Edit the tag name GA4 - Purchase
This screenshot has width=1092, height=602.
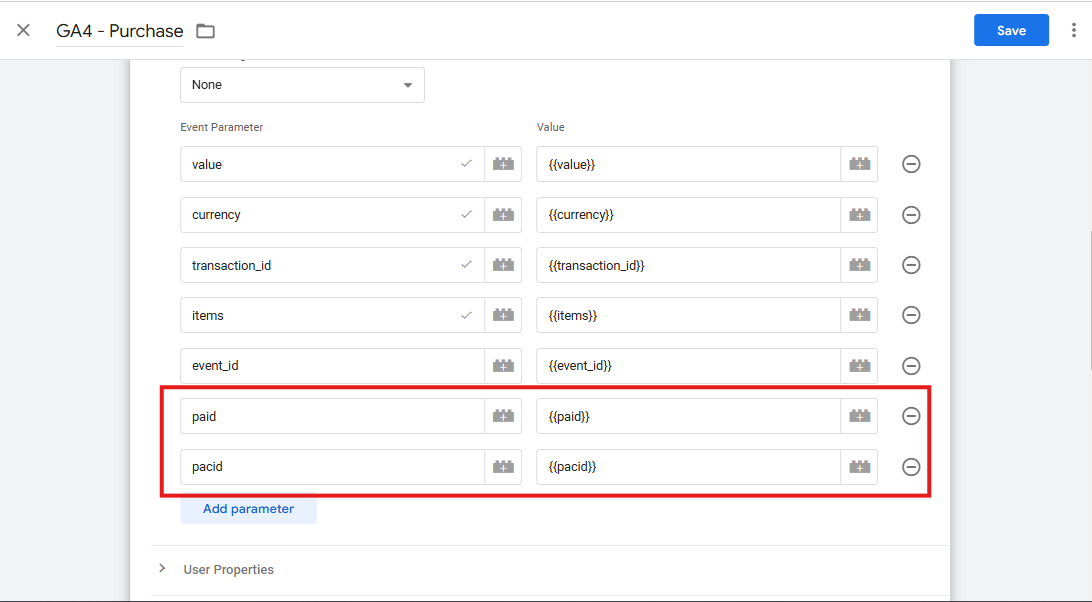click(120, 31)
